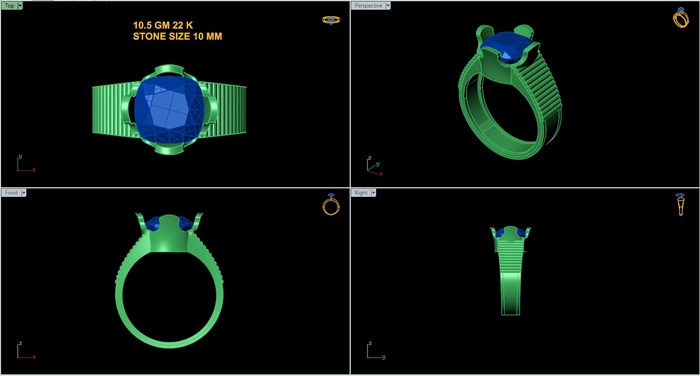This screenshot has width=700, height=376.
Task: Click the Front viewport title label
Action: [x=11, y=192]
